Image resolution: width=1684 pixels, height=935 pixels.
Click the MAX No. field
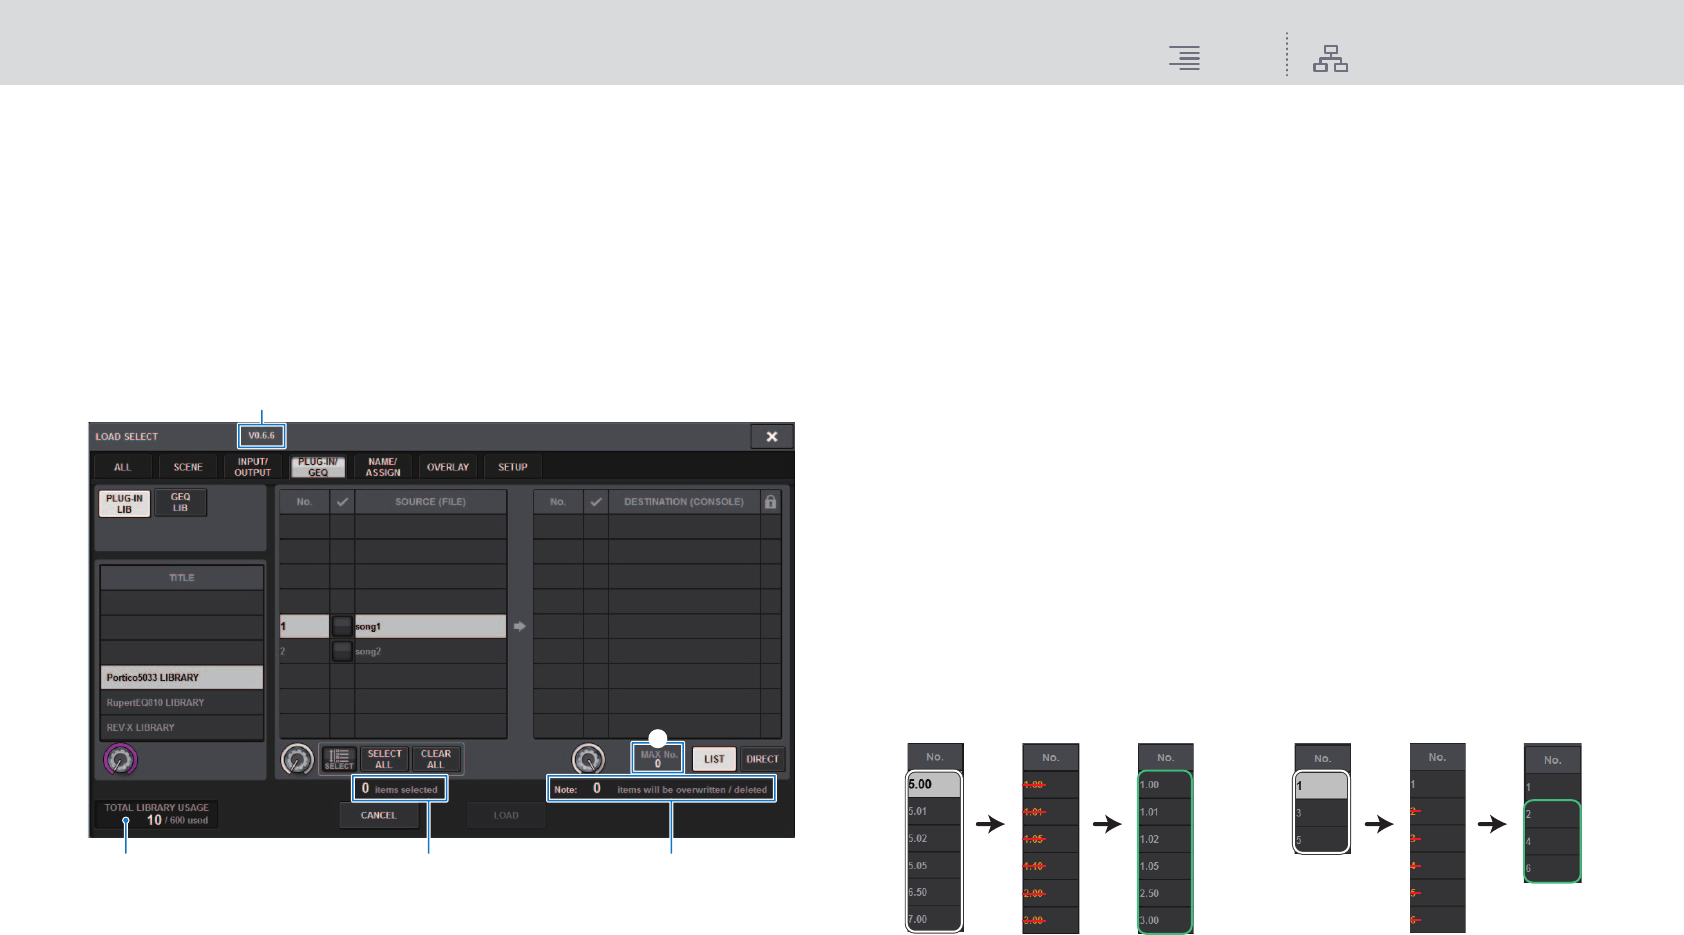(658, 758)
